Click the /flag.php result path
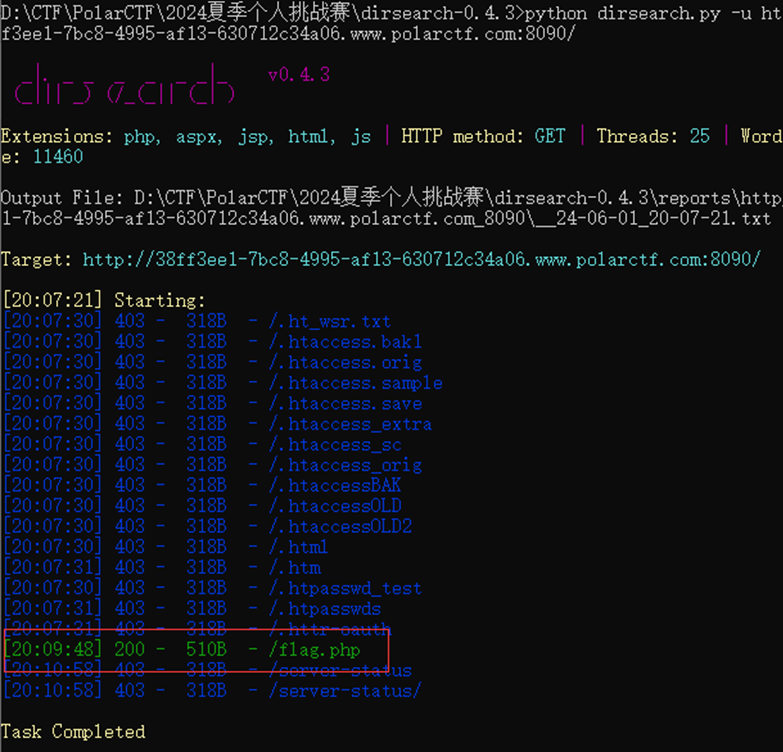This screenshot has height=752, width=783. (313, 650)
